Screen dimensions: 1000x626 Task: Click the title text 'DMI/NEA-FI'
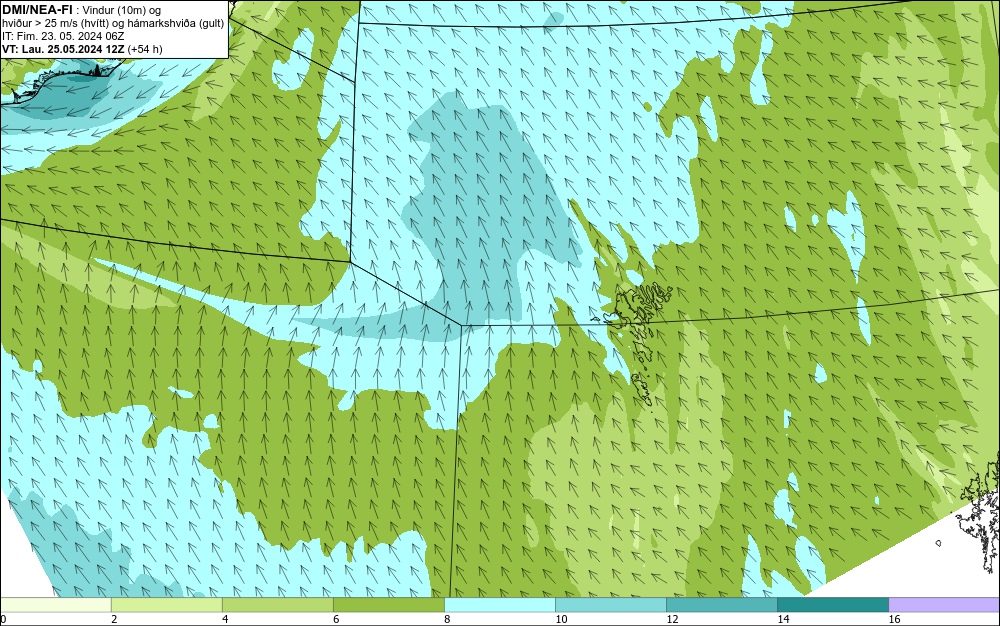(x=37, y=9)
